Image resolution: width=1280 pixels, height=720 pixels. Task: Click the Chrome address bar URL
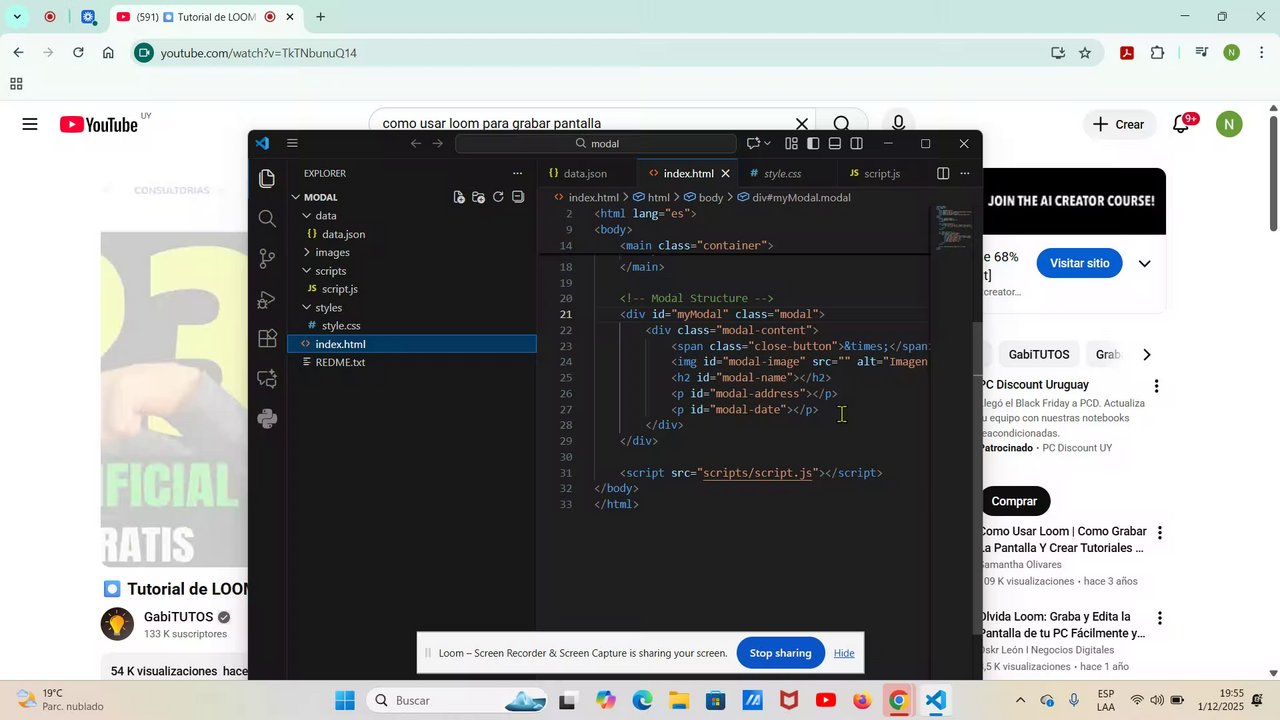259,53
